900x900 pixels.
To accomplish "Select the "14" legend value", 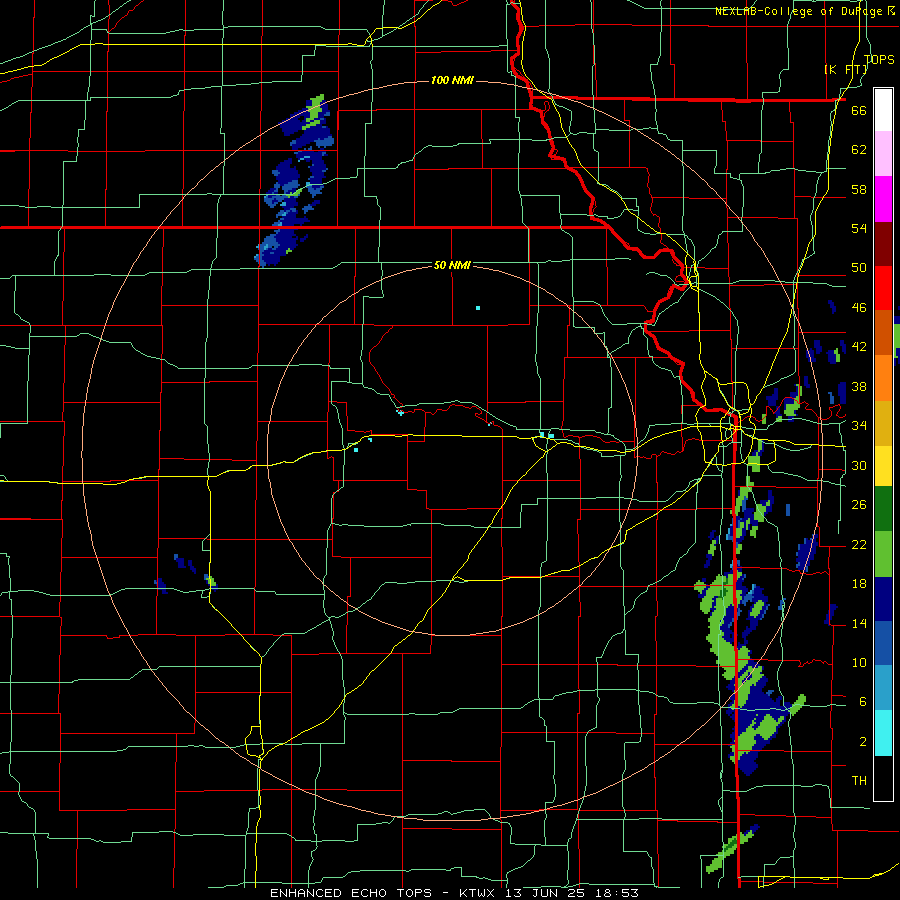I will point(859,623).
